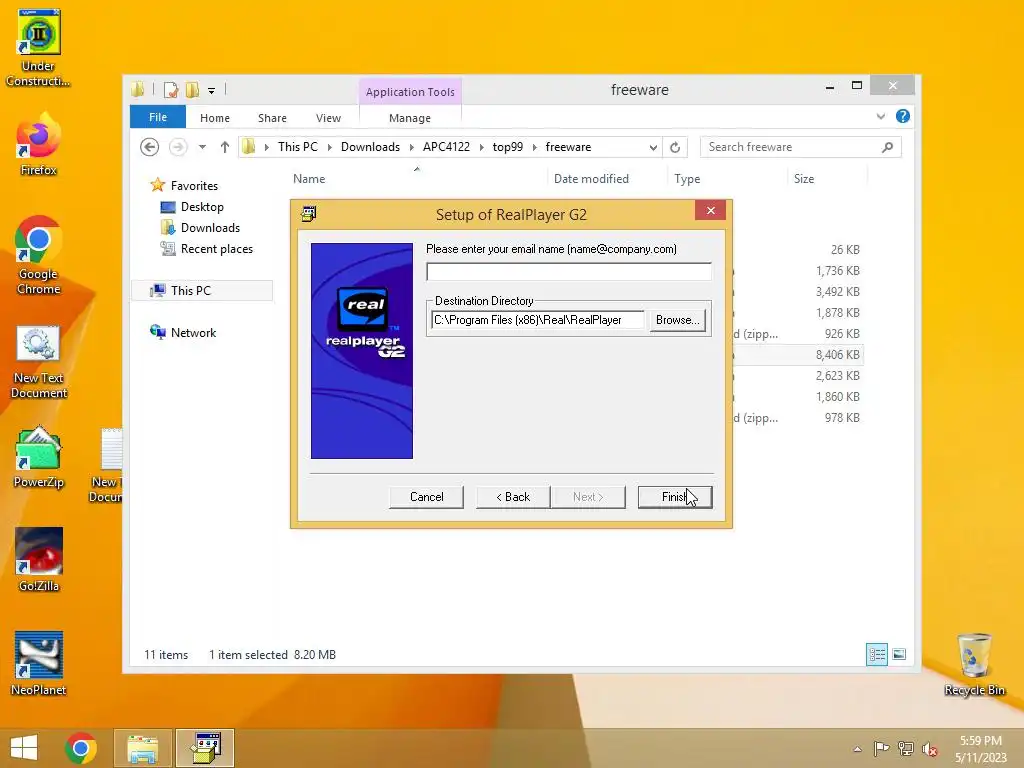
Task: Switch to File Explorer in taskbar
Action: [142, 748]
